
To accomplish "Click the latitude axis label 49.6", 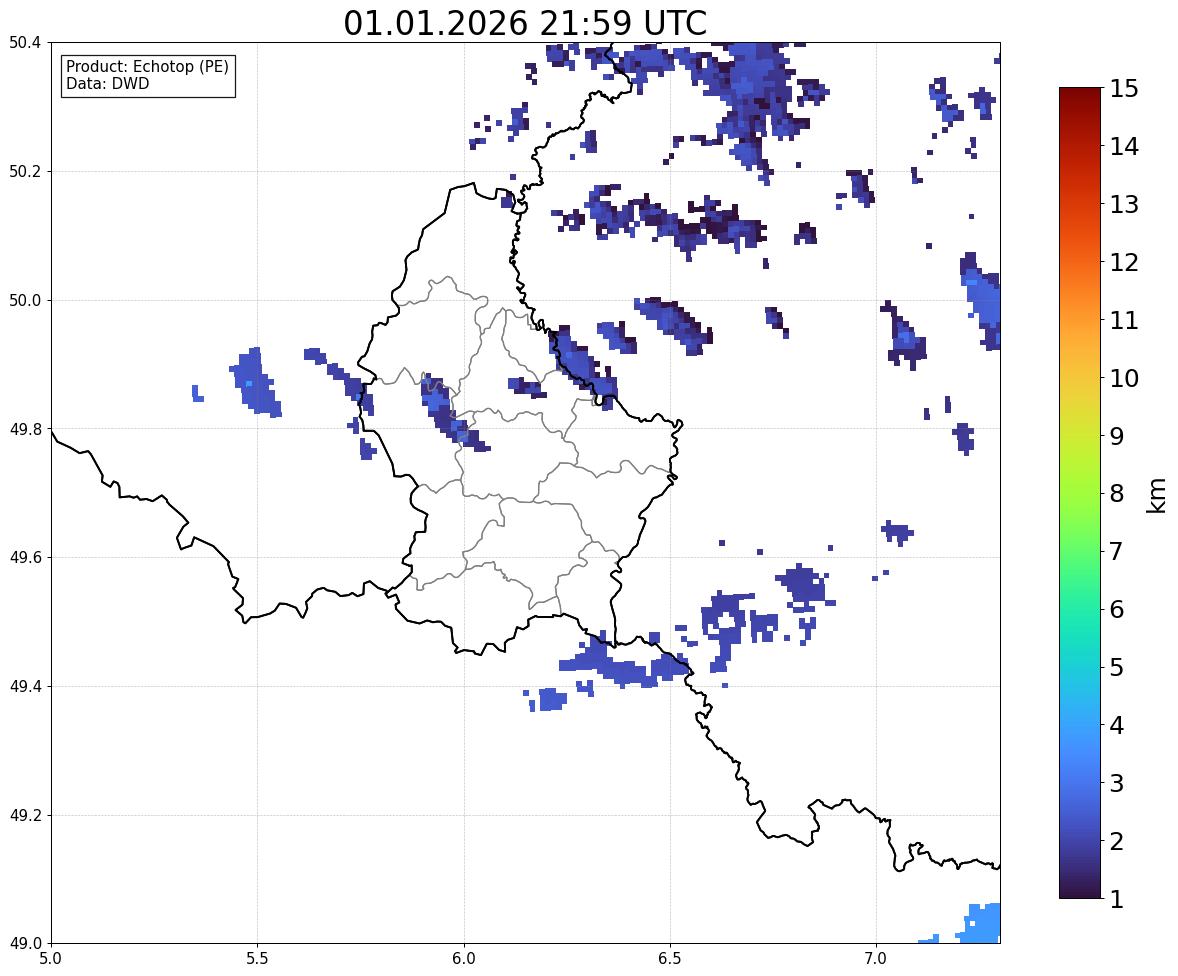I will (x=26, y=557).
